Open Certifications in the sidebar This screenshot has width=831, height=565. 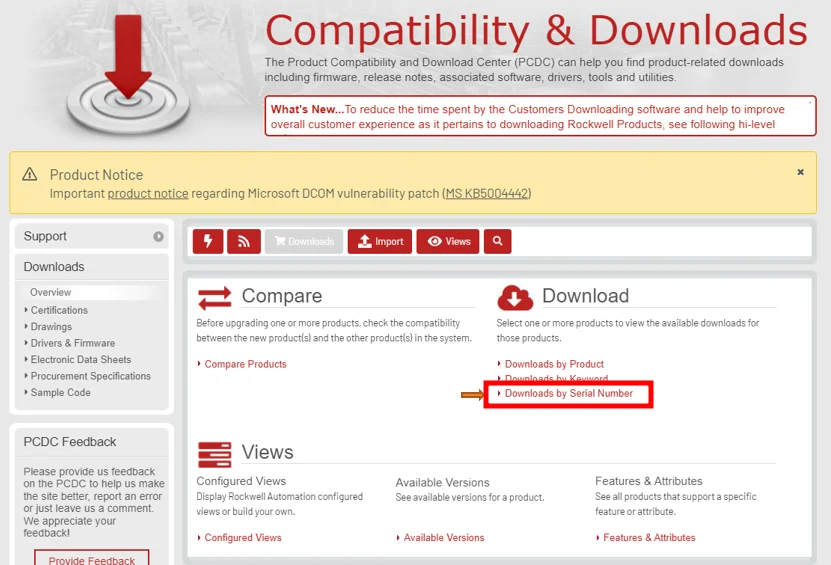59,310
